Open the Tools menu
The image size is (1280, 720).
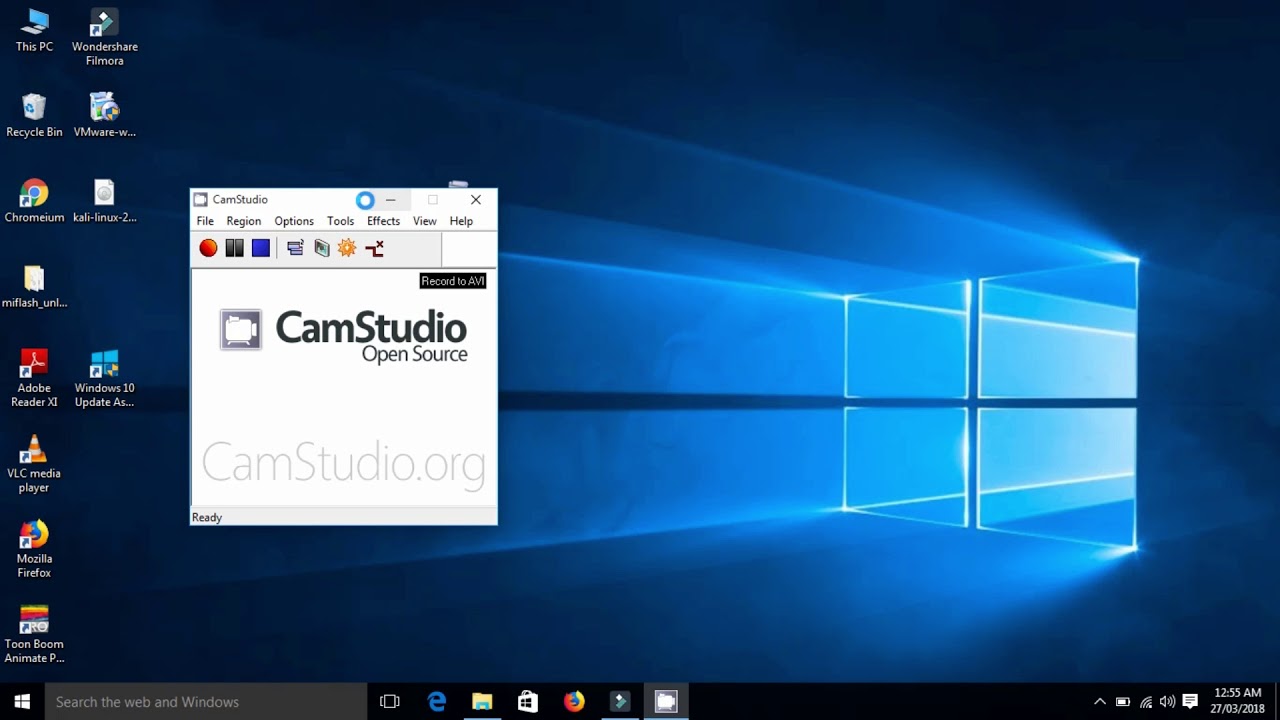[340, 221]
